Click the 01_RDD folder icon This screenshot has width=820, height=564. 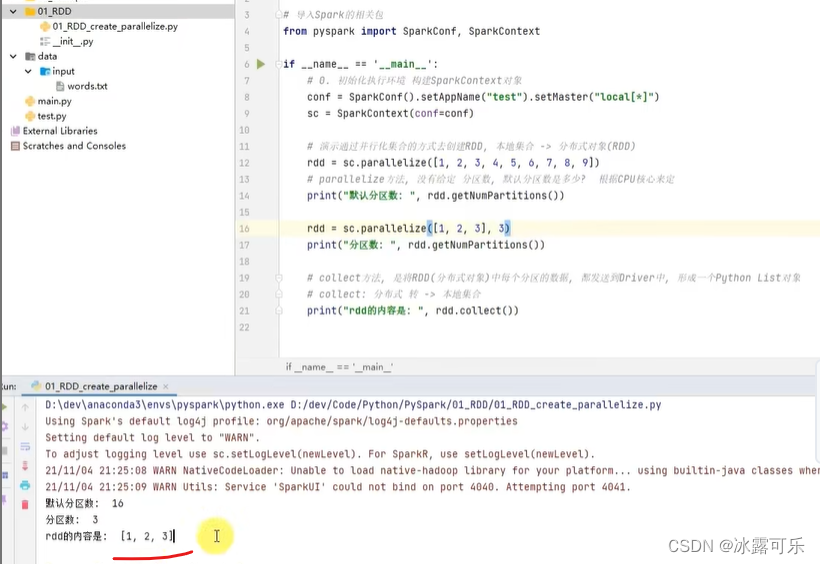coord(30,12)
